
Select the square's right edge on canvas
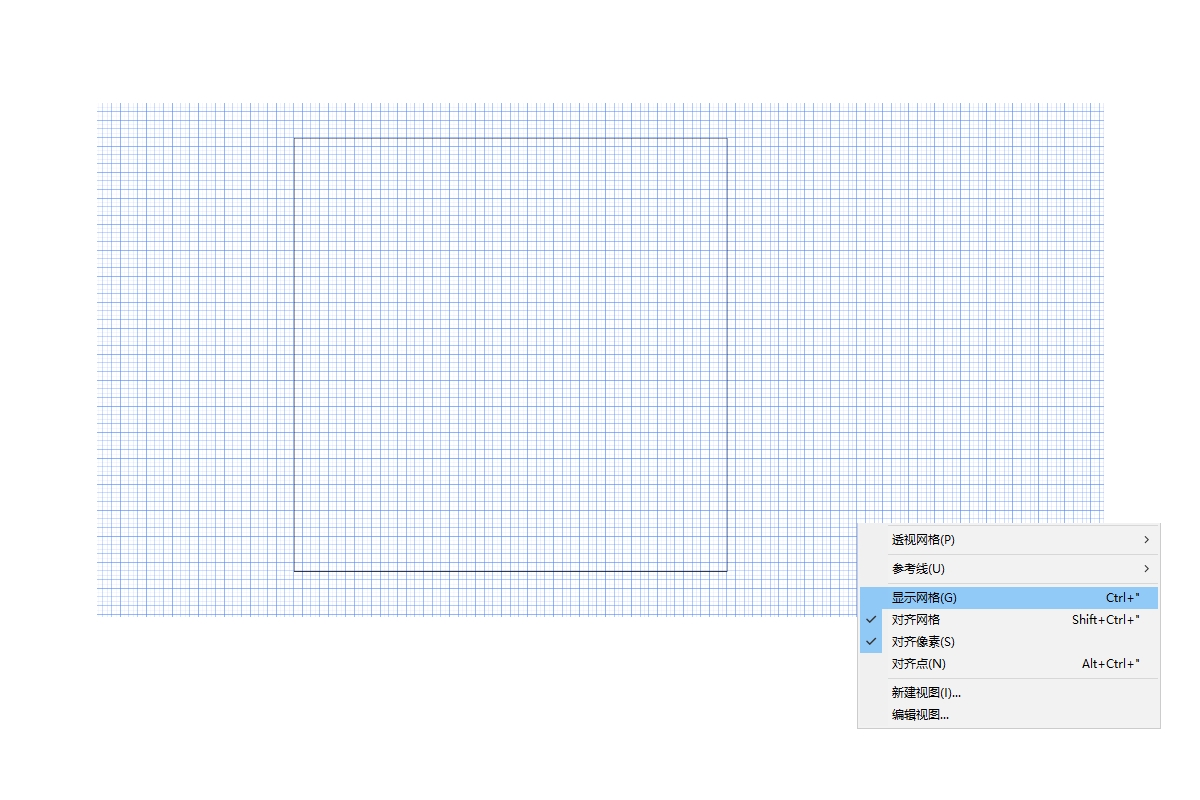(727, 355)
